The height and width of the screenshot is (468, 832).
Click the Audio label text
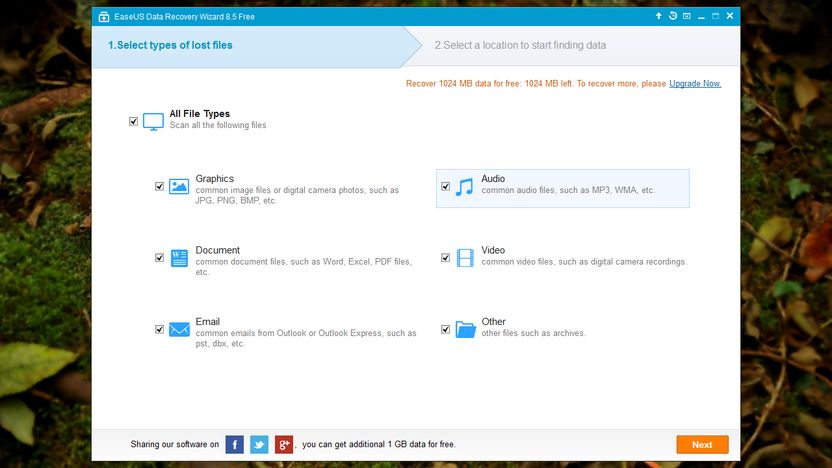[x=493, y=178]
